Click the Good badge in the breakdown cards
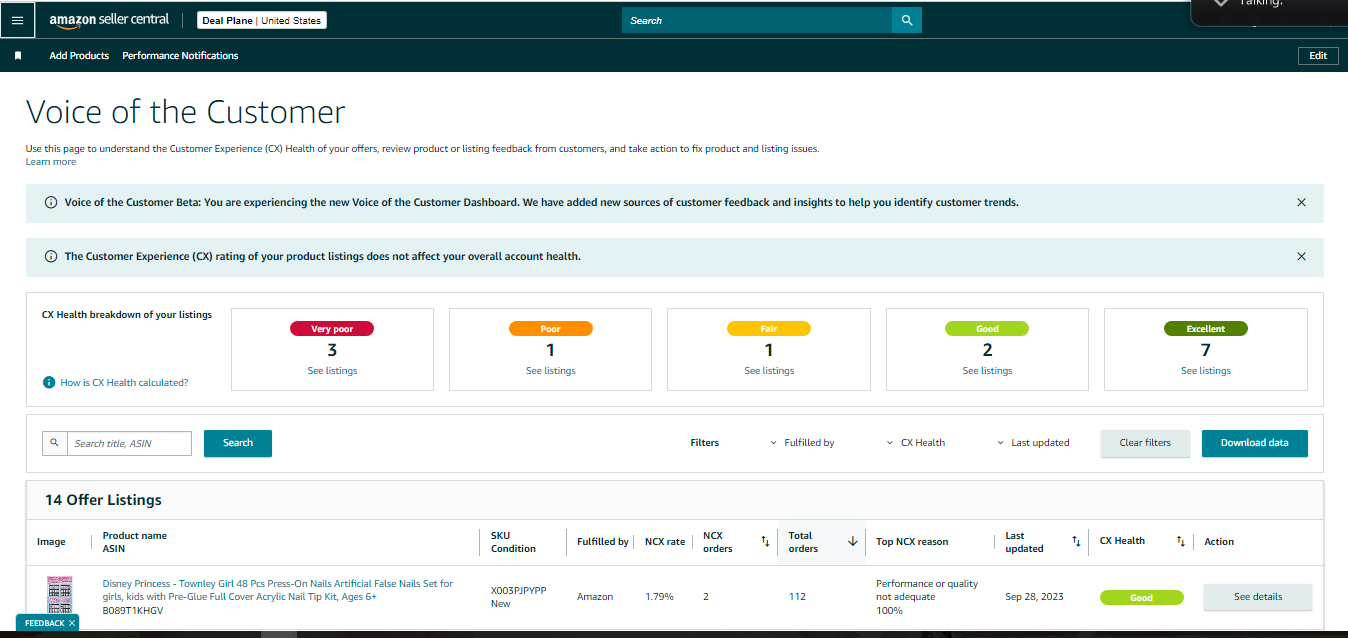1348x638 pixels. pos(987,329)
